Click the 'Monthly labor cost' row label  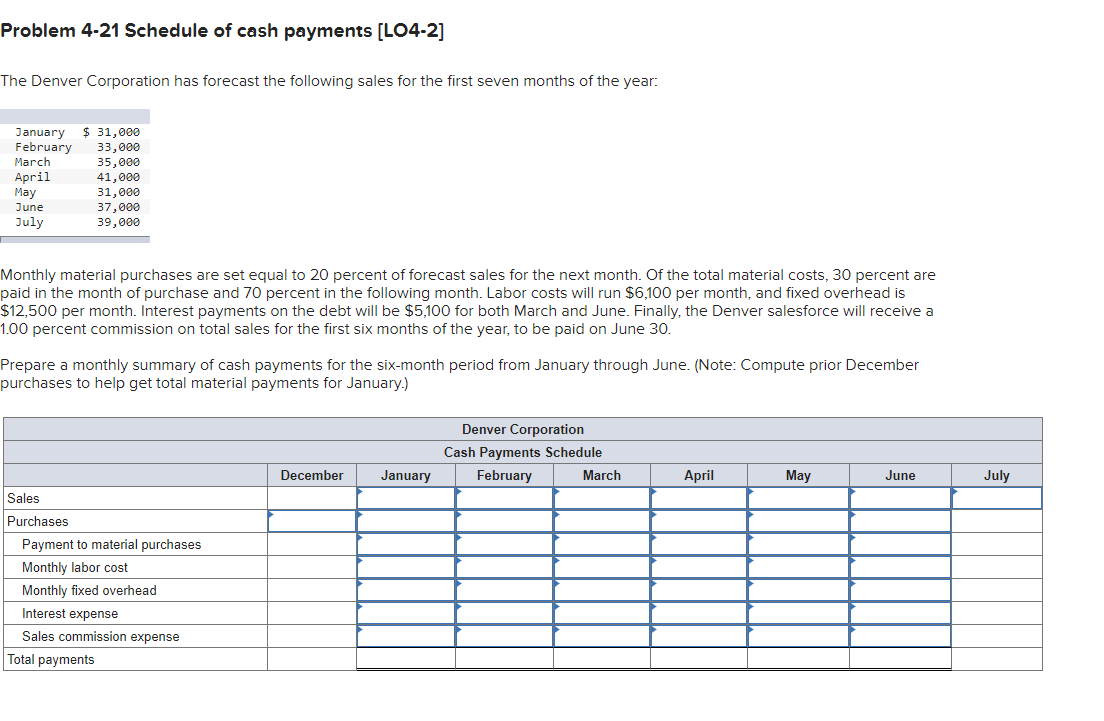pos(75,568)
